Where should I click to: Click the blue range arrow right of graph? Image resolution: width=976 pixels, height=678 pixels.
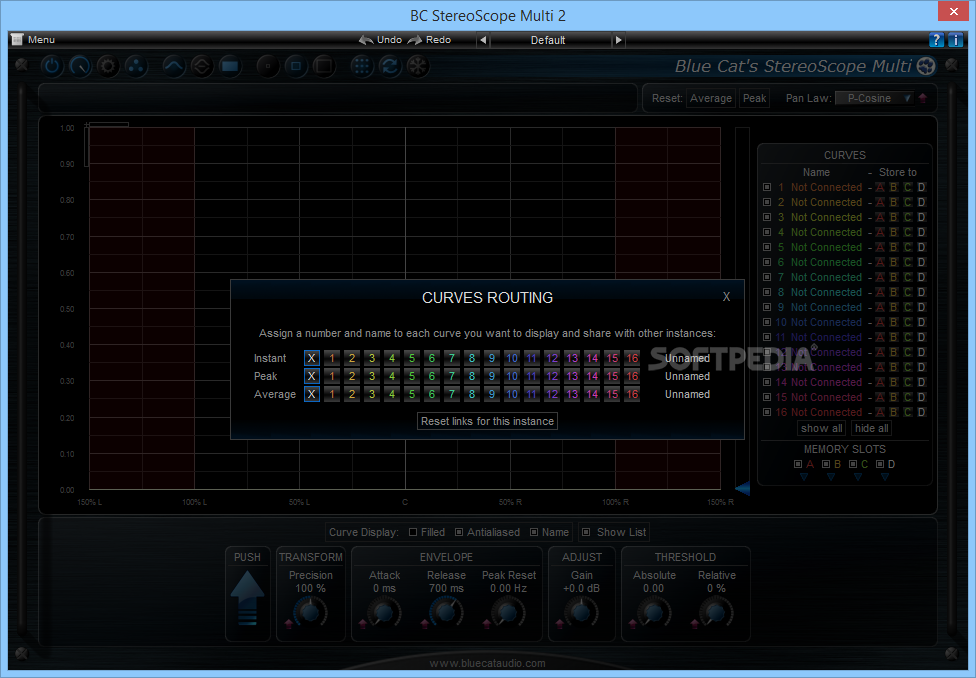coord(742,488)
